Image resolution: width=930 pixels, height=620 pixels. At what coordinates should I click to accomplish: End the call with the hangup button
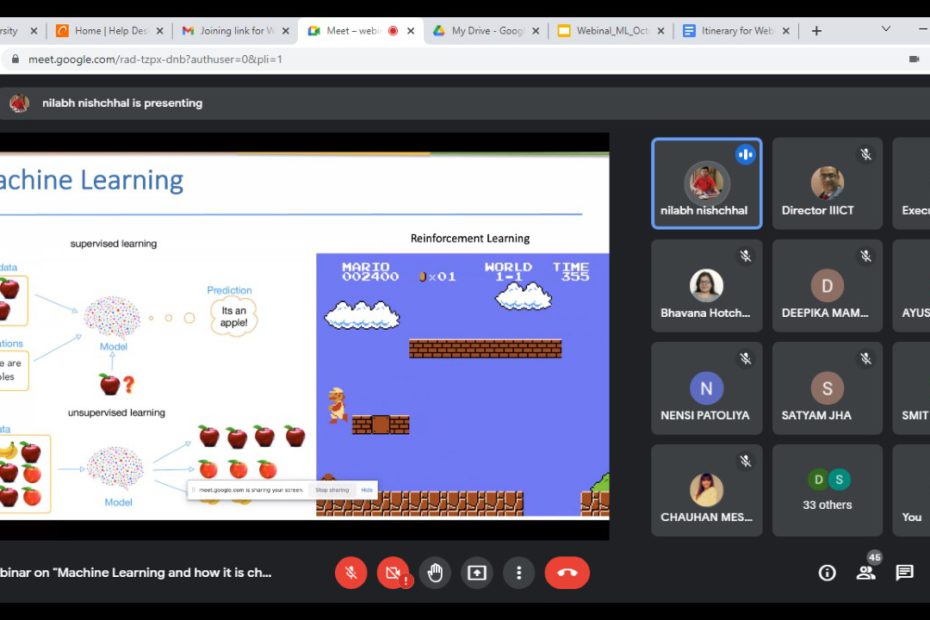tap(567, 573)
